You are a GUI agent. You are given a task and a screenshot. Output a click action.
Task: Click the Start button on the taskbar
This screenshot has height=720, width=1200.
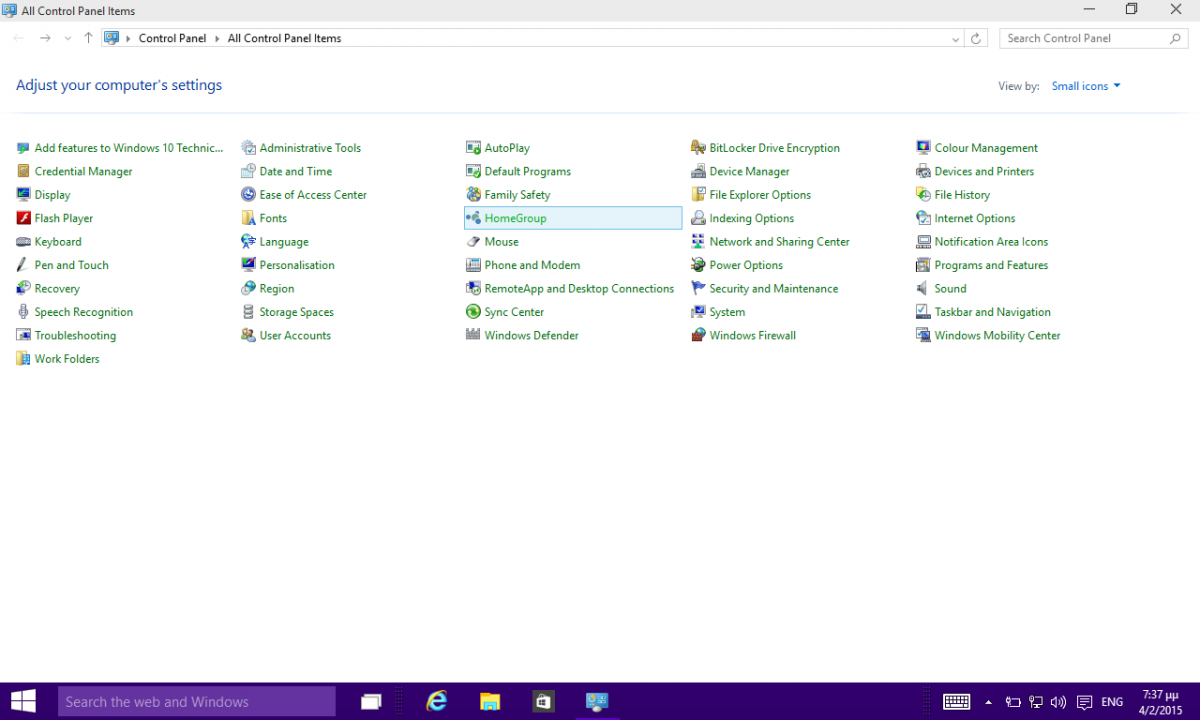click(23, 701)
